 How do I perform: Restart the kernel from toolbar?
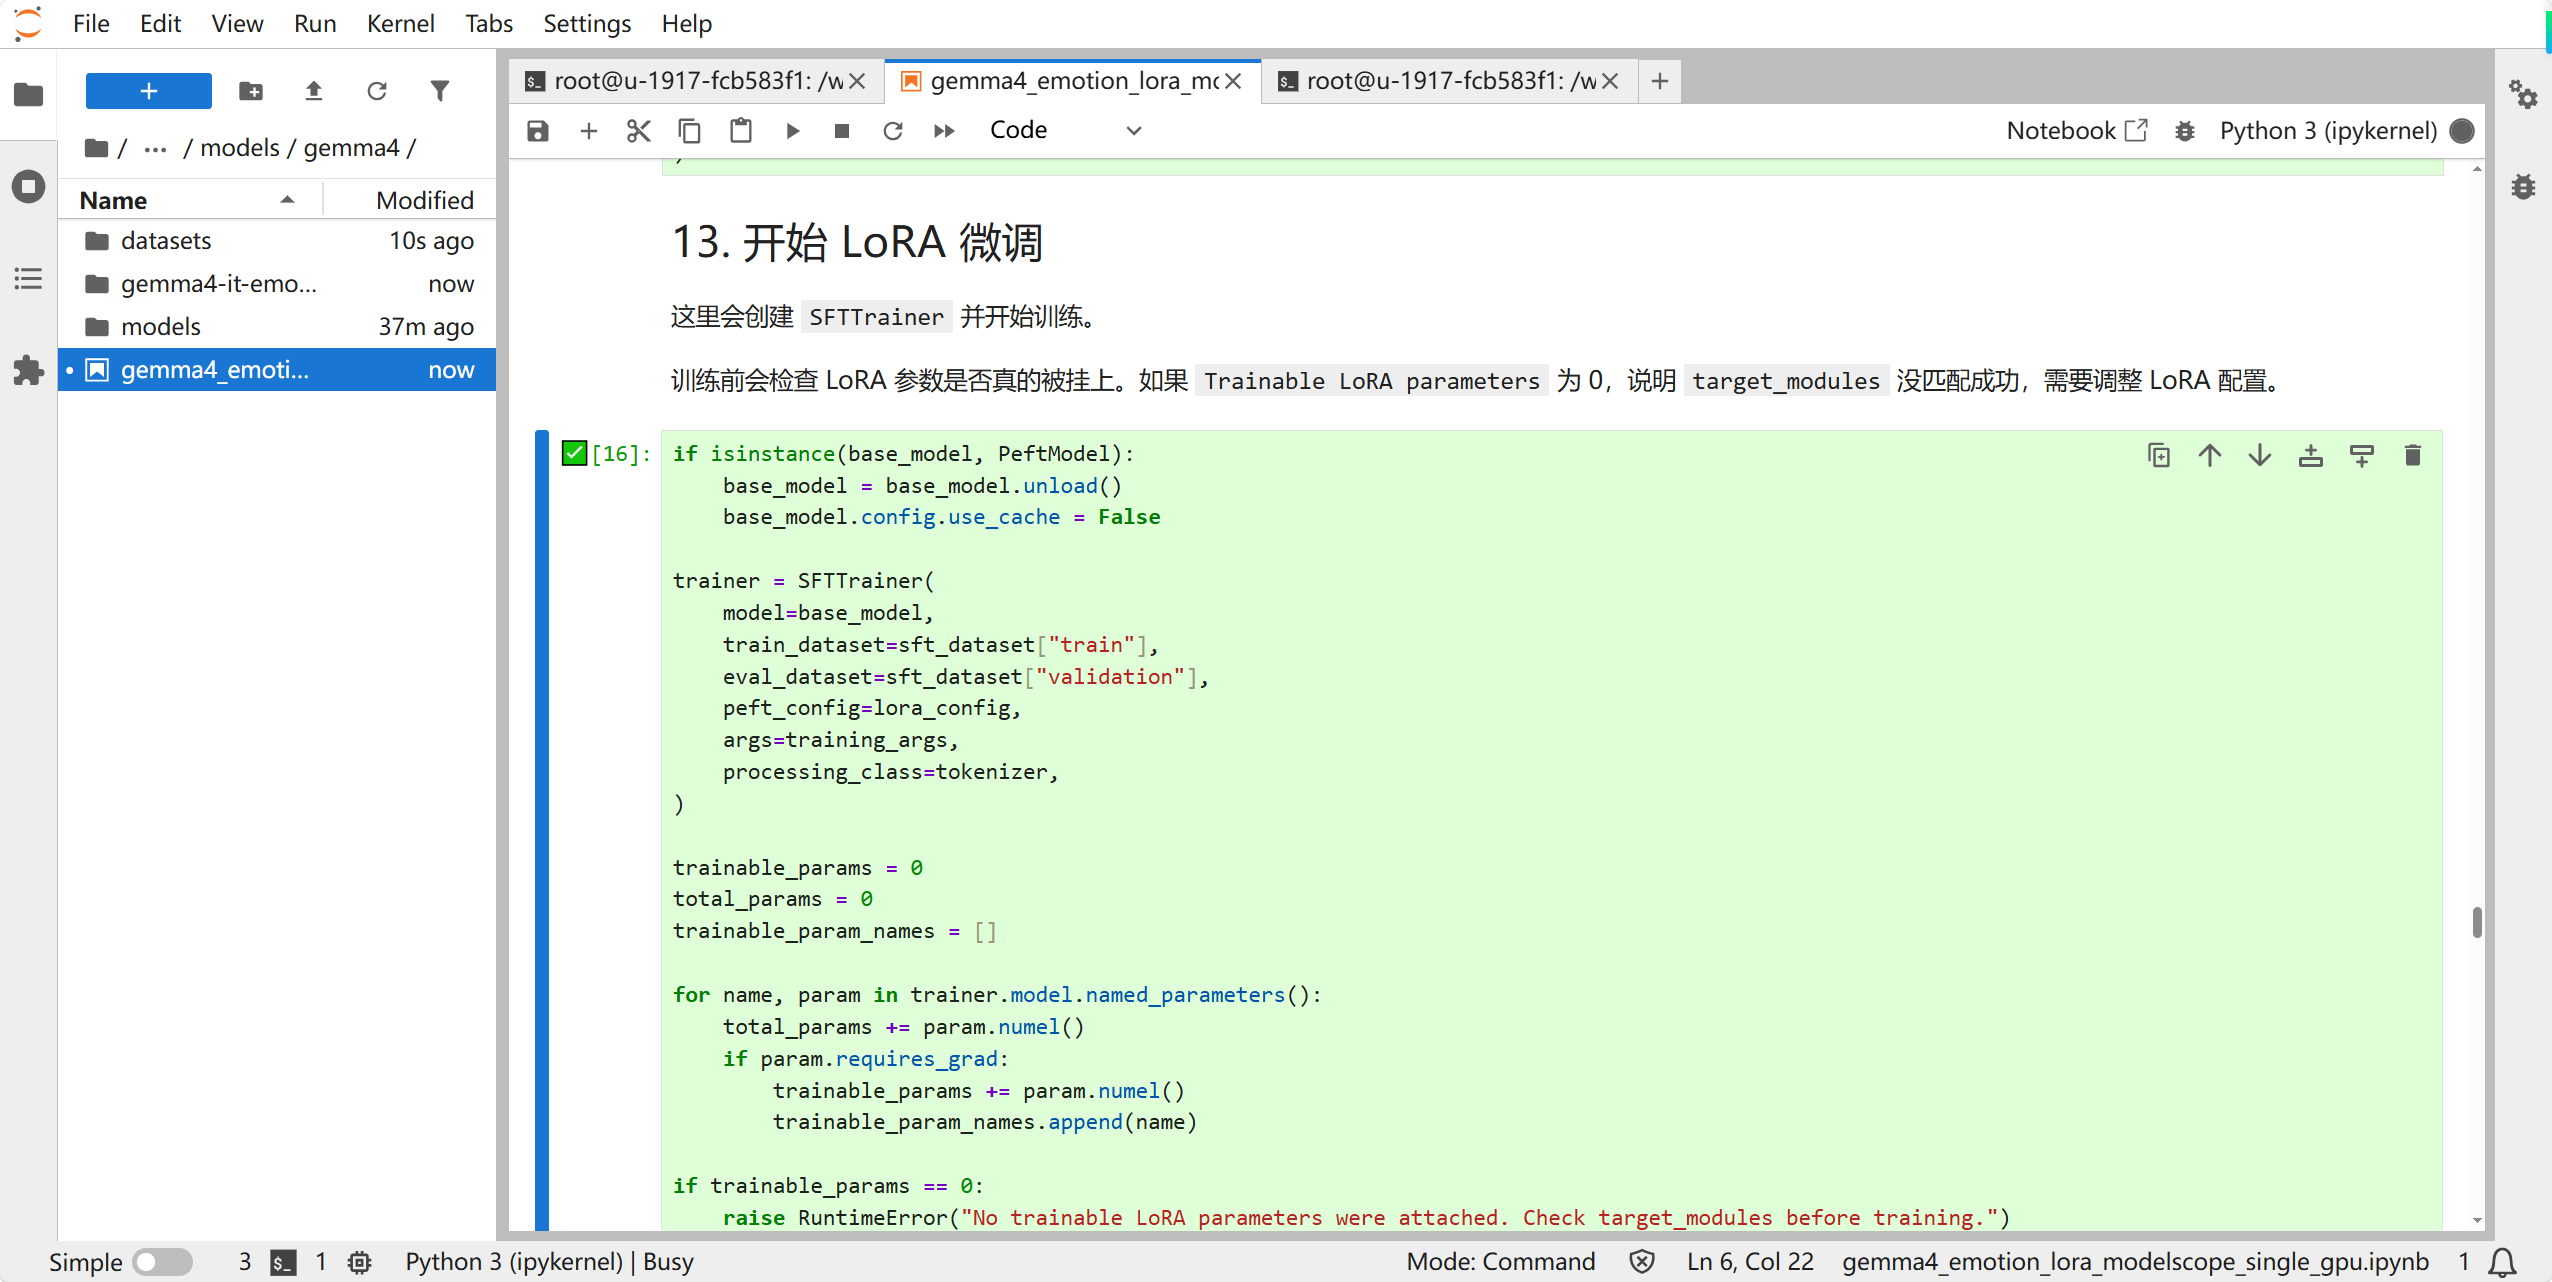pos(893,131)
